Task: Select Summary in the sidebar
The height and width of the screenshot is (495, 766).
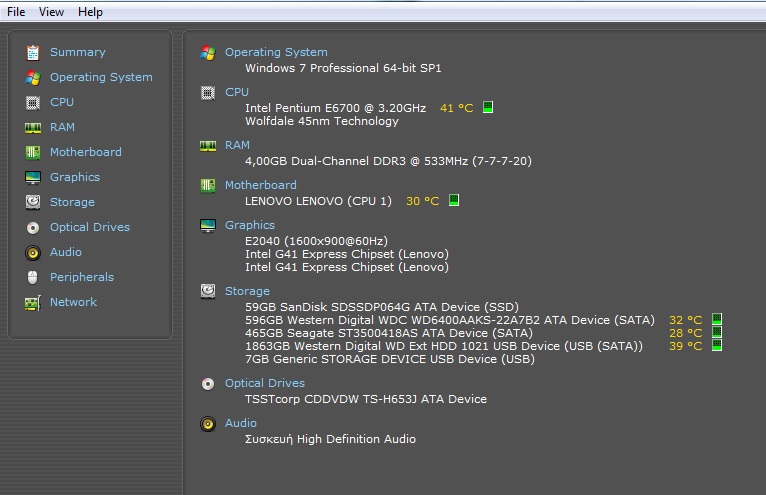Action: point(78,52)
